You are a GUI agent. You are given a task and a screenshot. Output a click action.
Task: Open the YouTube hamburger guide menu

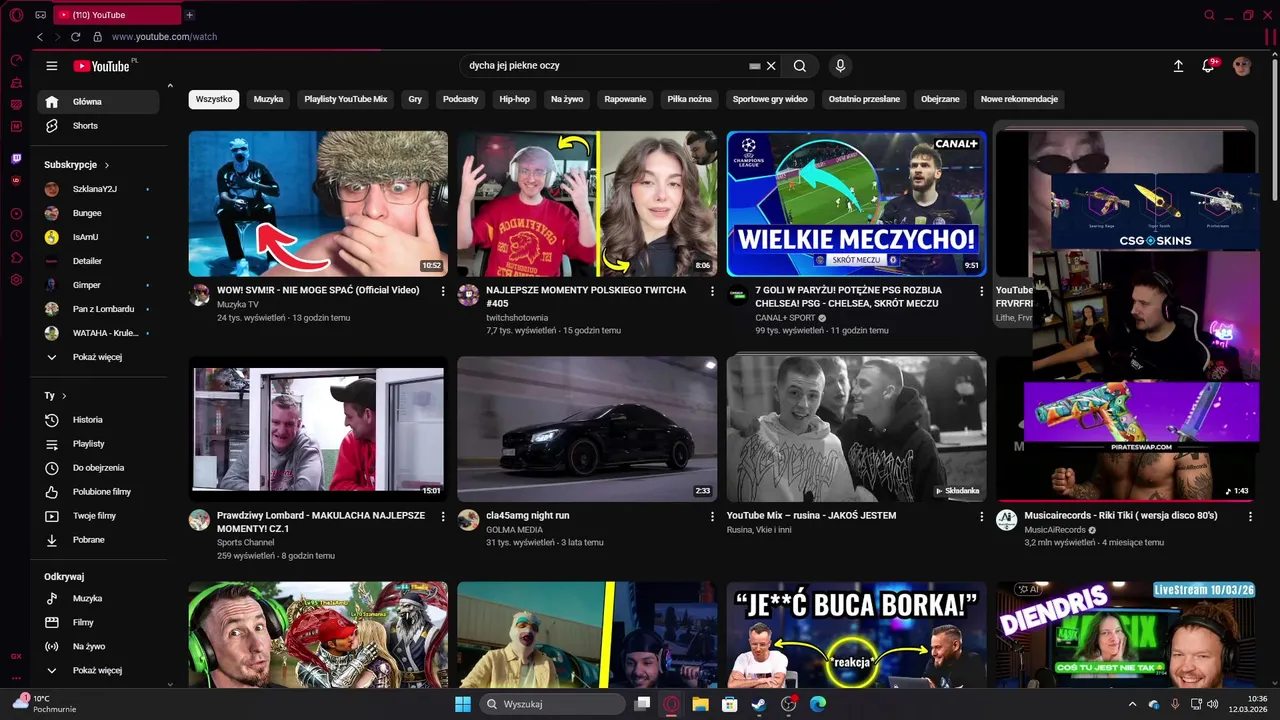click(52, 66)
